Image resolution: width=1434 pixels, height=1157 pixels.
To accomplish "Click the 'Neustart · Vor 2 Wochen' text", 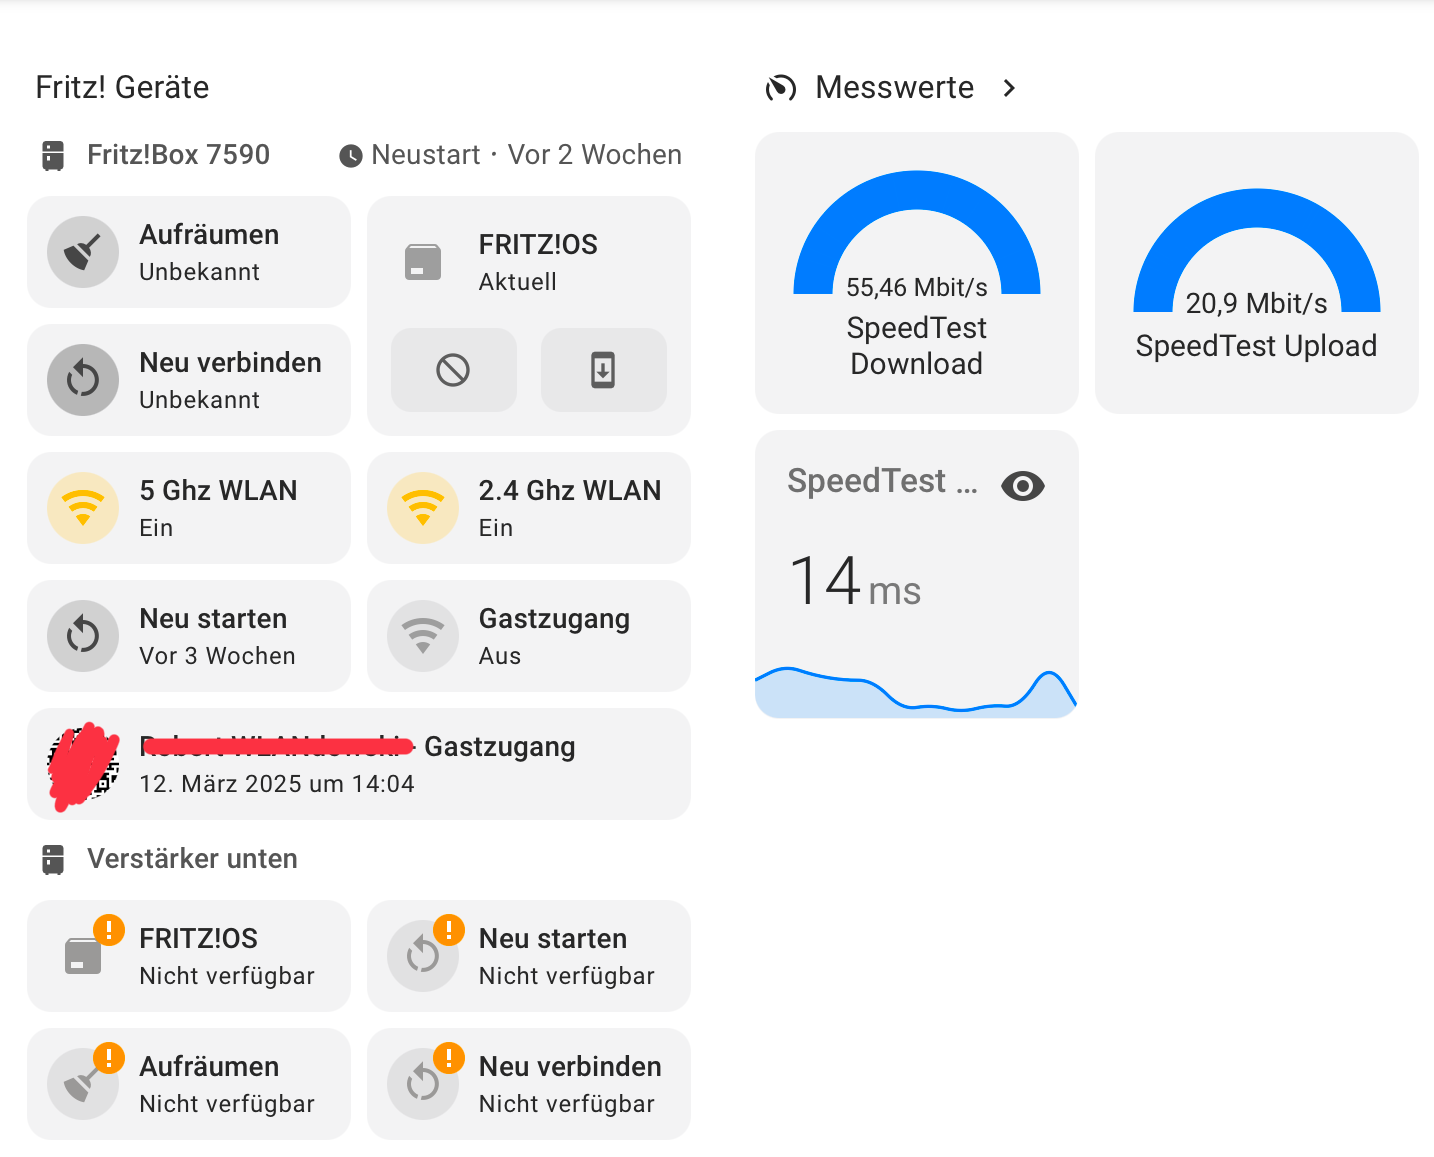I will point(527,155).
